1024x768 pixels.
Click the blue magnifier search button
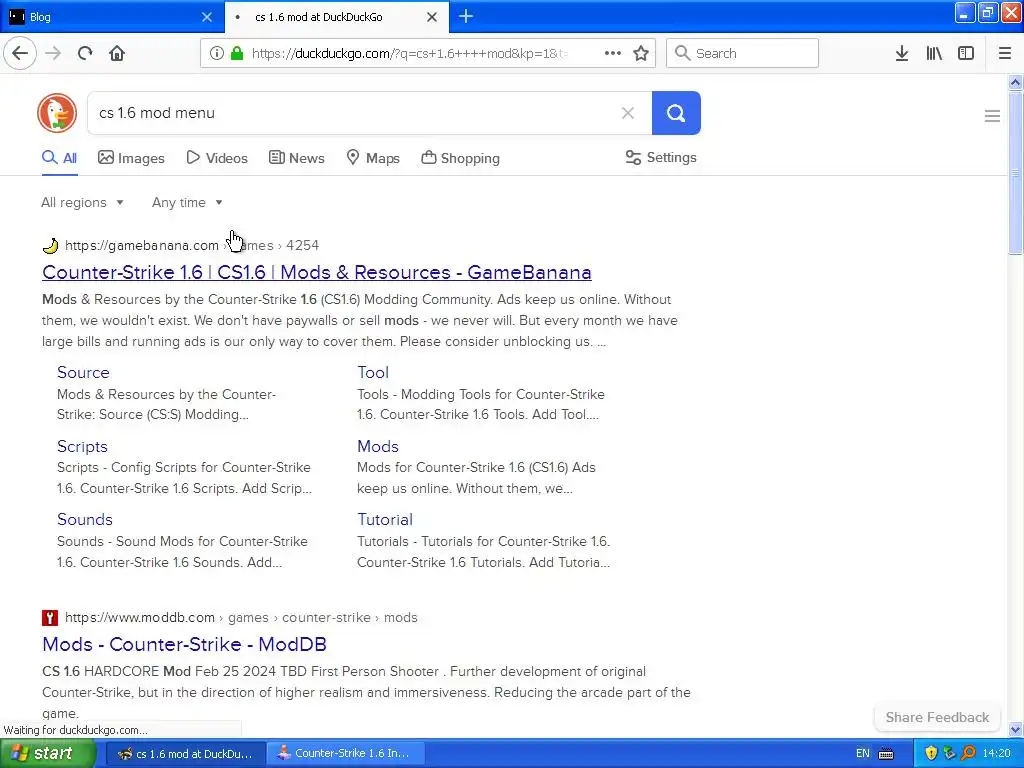point(676,113)
